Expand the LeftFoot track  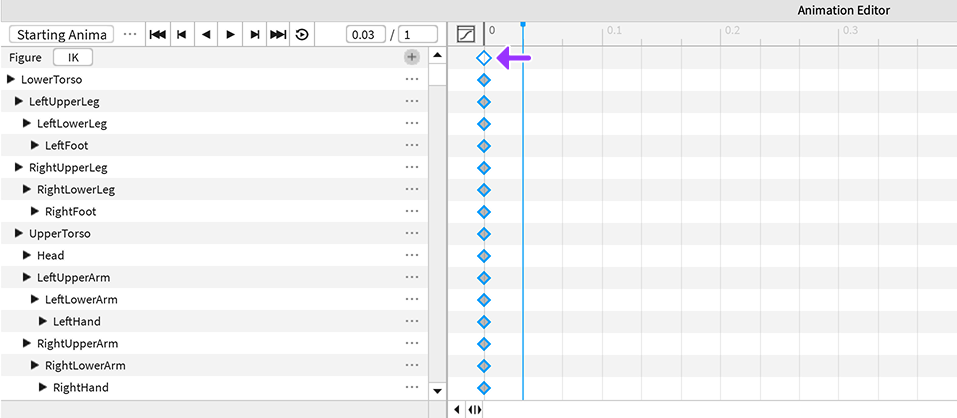pyautogui.click(x=35, y=145)
